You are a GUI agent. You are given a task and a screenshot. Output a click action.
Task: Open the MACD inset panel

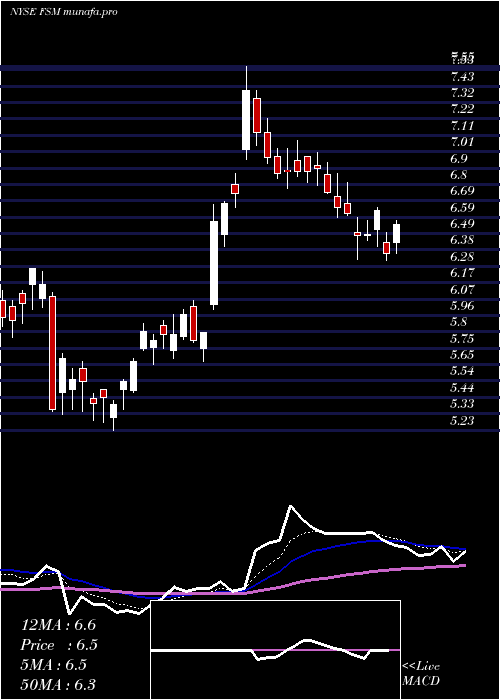tap(276, 650)
